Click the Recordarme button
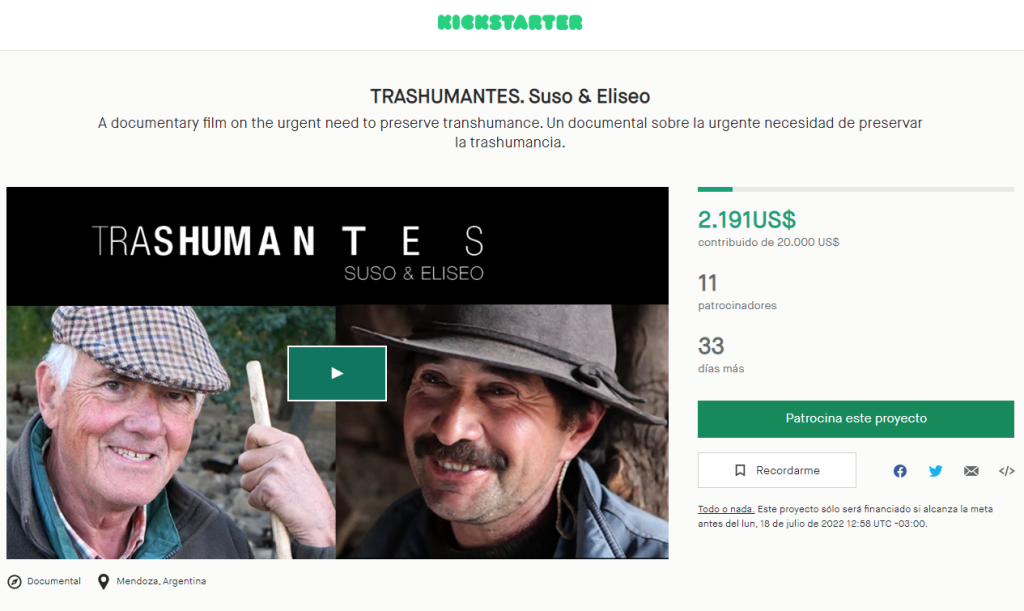The height and width of the screenshot is (611, 1024). click(x=776, y=470)
